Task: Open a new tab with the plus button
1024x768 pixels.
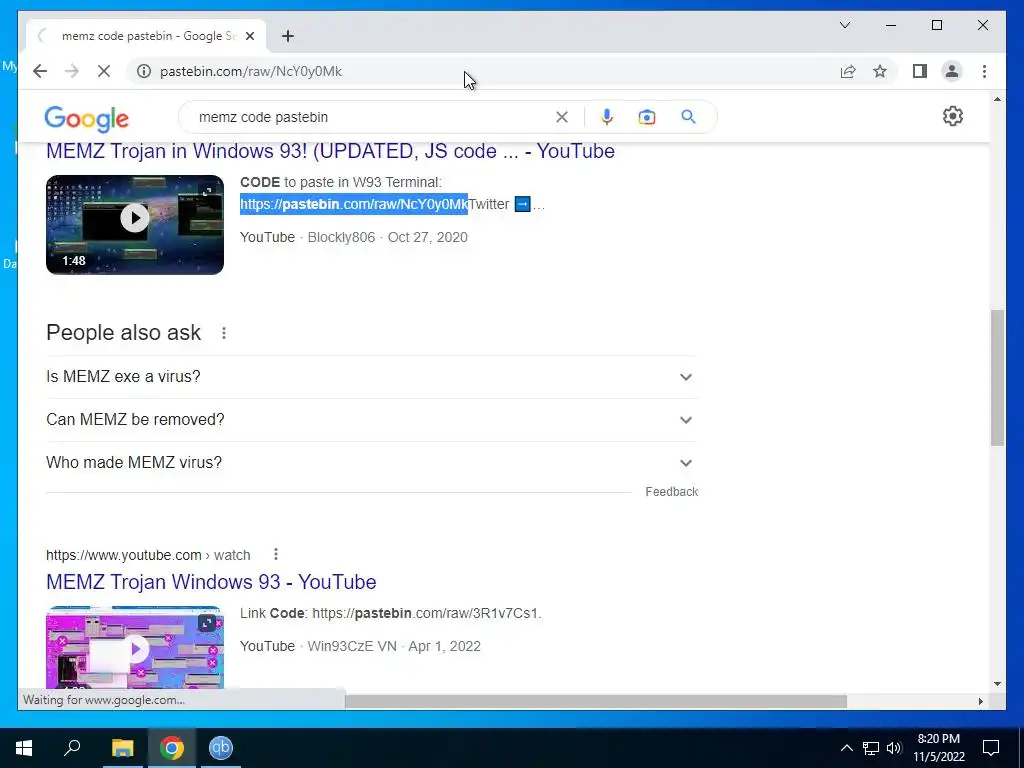Action: (x=288, y=36)
